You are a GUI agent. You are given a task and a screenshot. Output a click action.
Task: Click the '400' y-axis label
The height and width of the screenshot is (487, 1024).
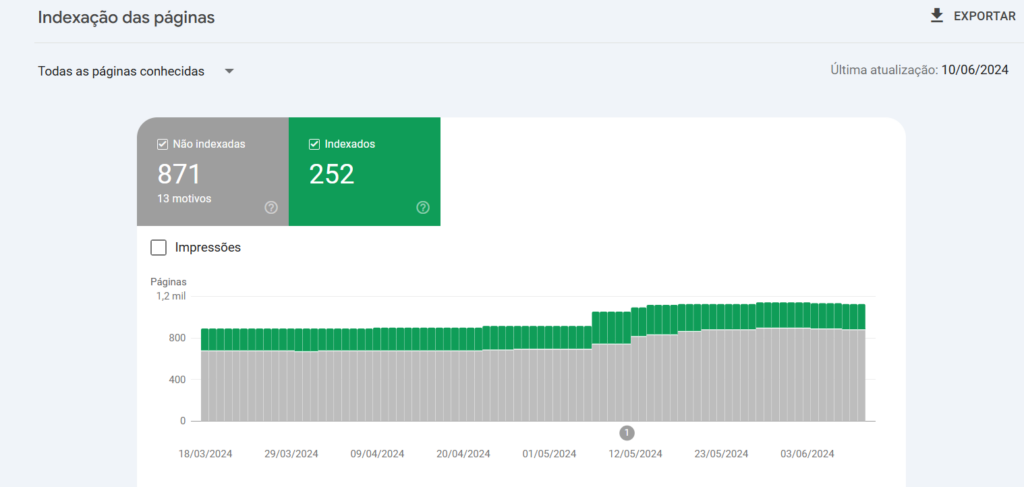tap(178, 379)
